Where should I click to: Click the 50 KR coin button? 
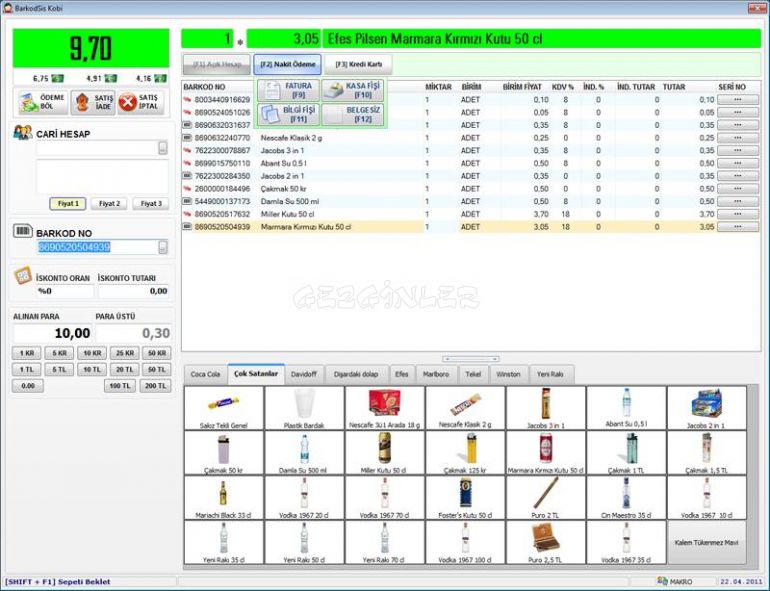(157, 353)
